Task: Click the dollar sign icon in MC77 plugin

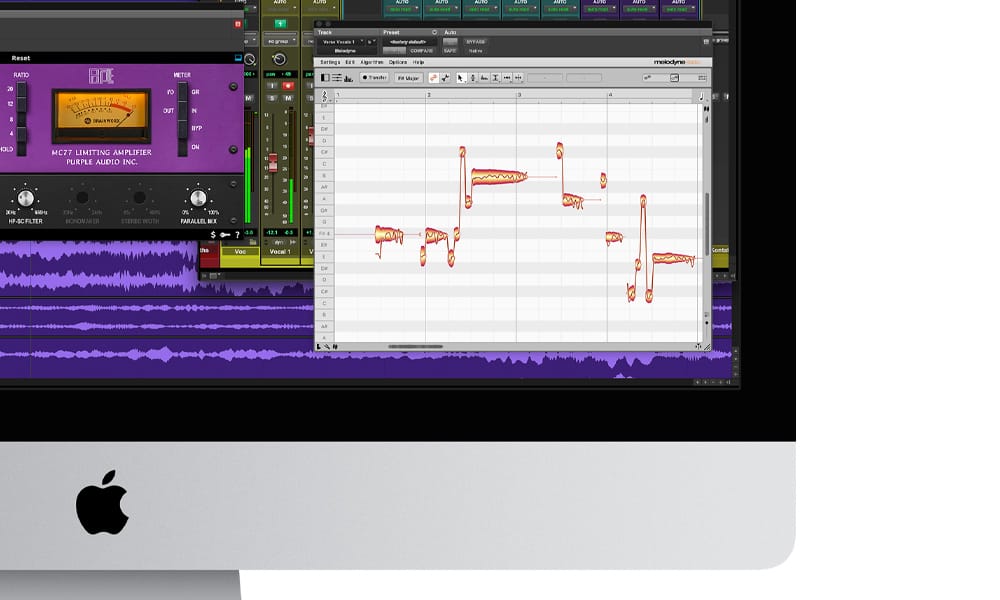Action: [213, 235]
